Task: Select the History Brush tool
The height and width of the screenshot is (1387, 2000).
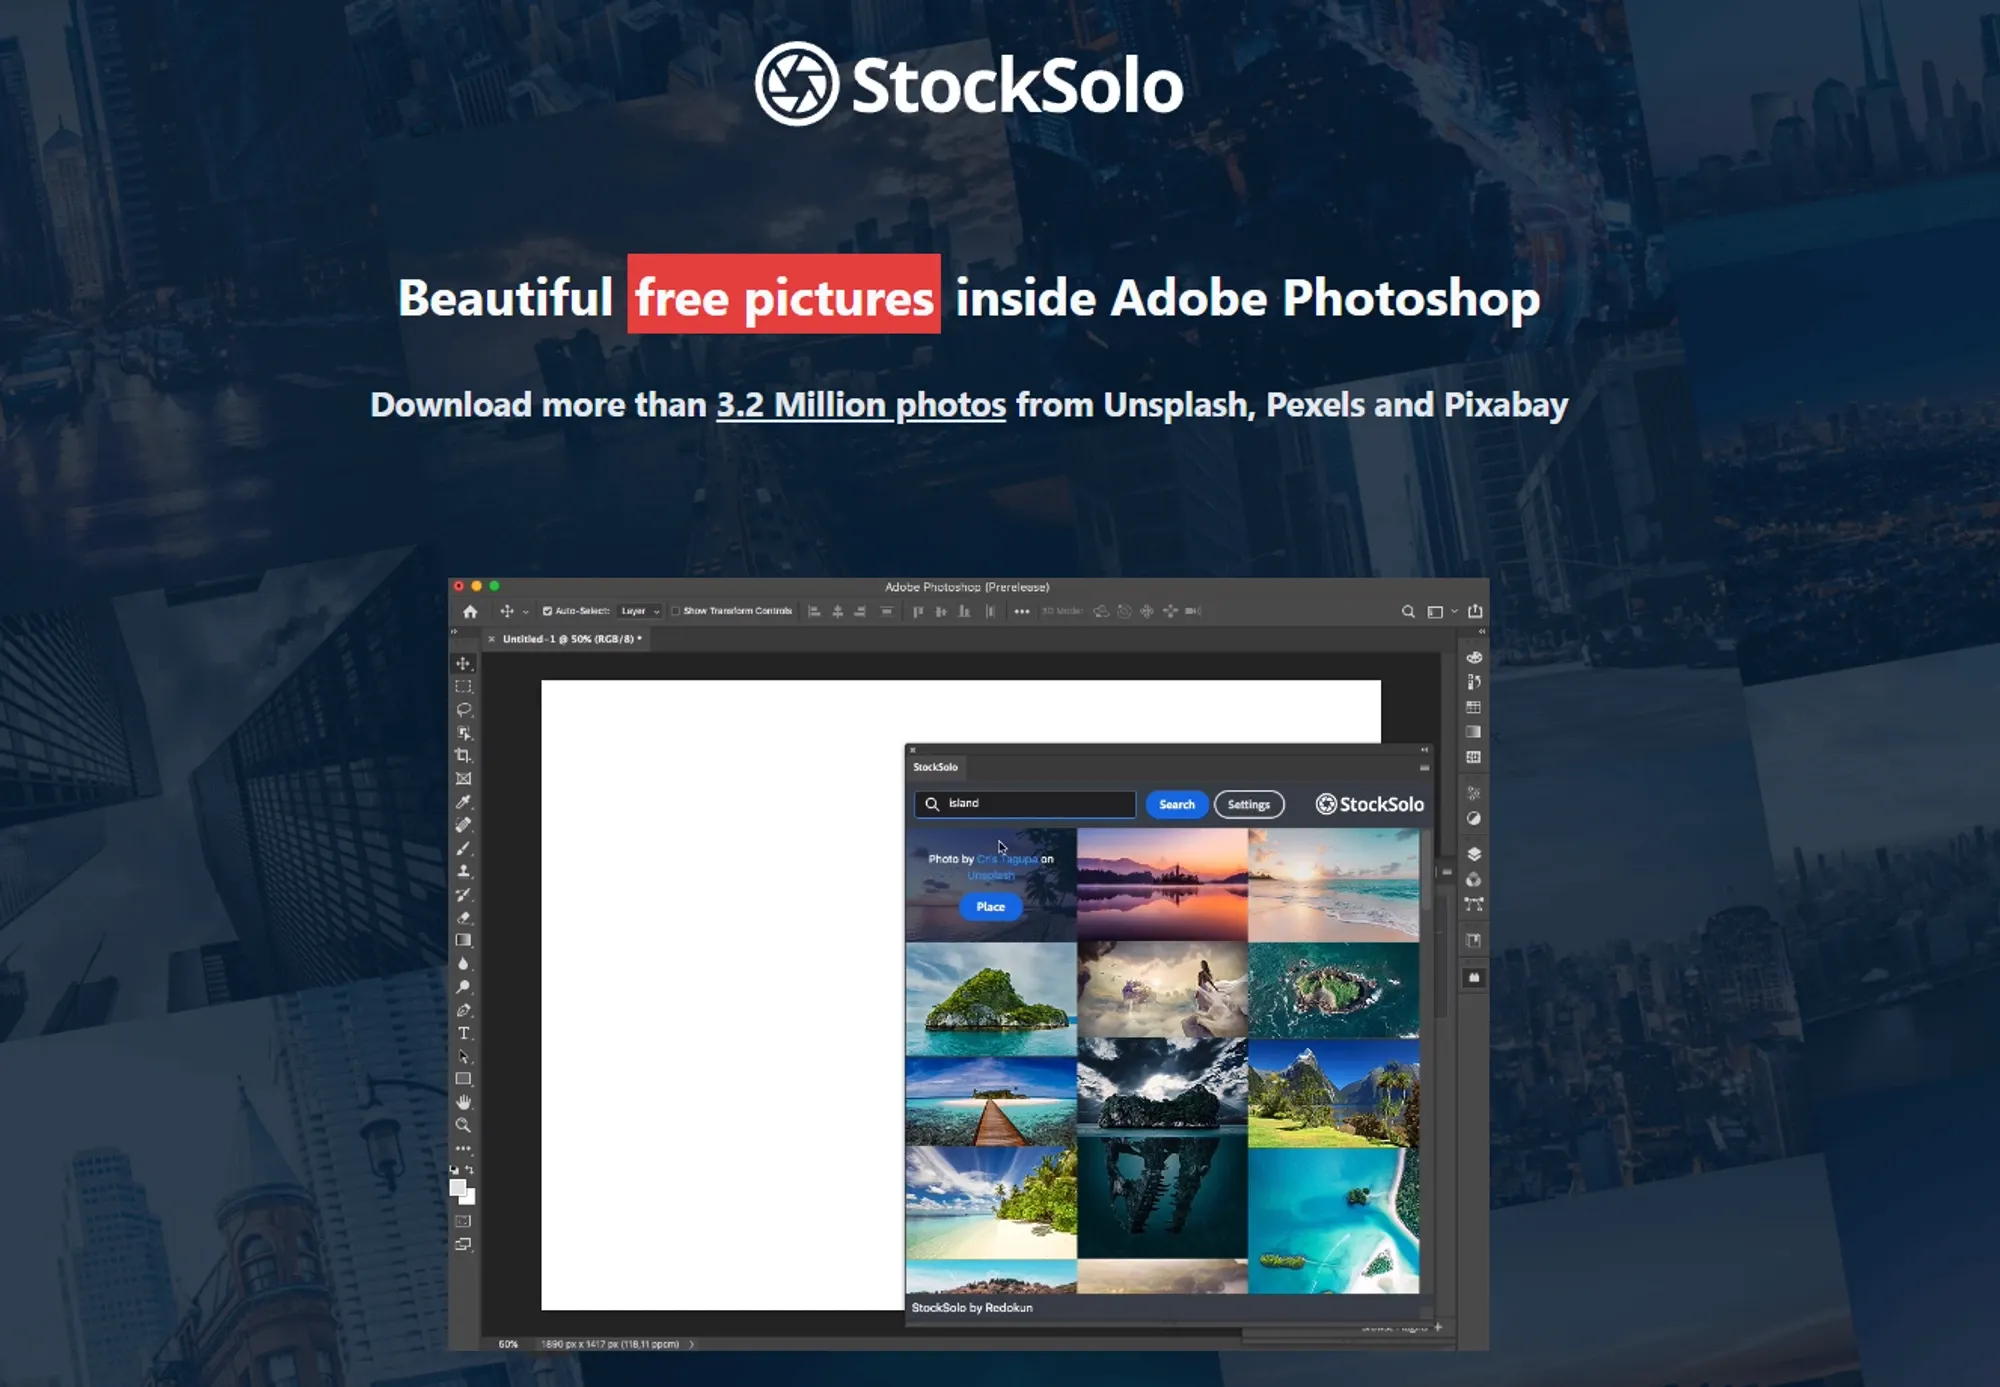Action: coord(463,894)
